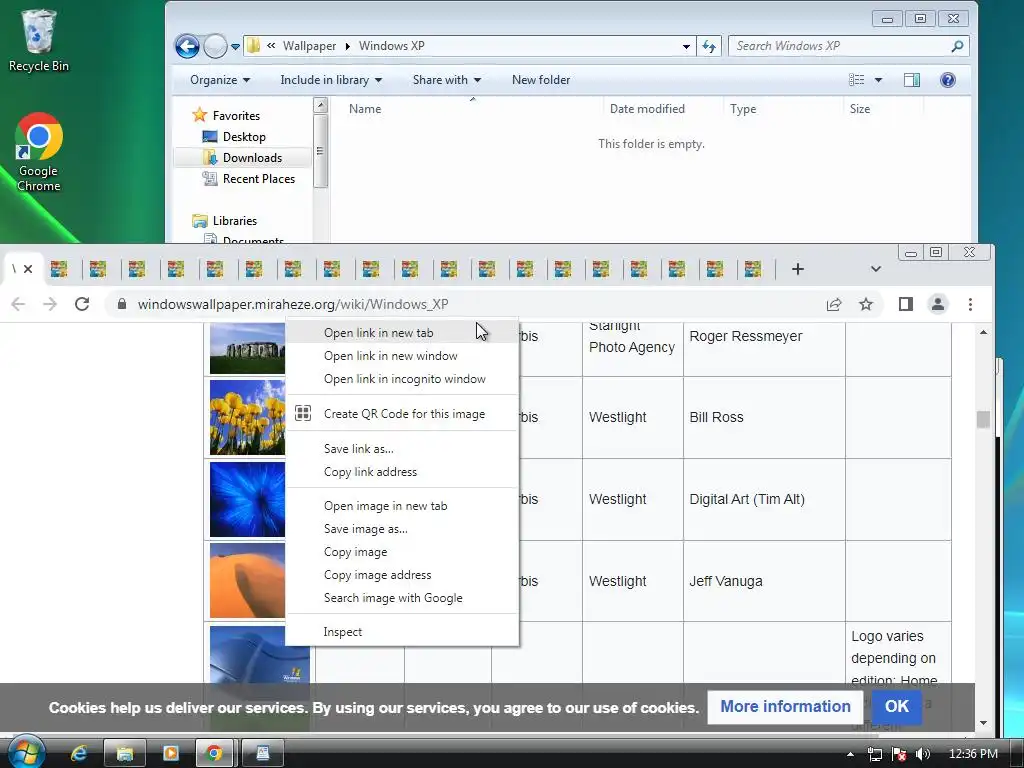1024x768 pixels.
Task: Select Copy link address
Action: (x=402, y=472)
